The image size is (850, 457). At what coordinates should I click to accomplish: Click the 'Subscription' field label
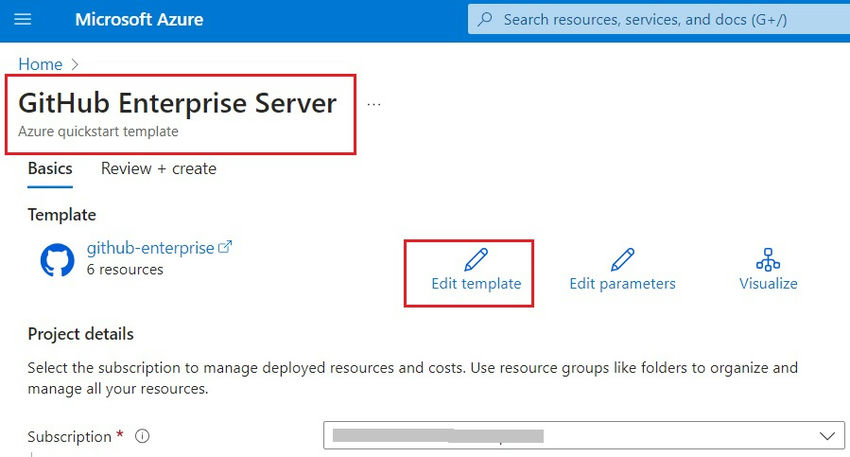pyautogui.click(x=69, y=436)
